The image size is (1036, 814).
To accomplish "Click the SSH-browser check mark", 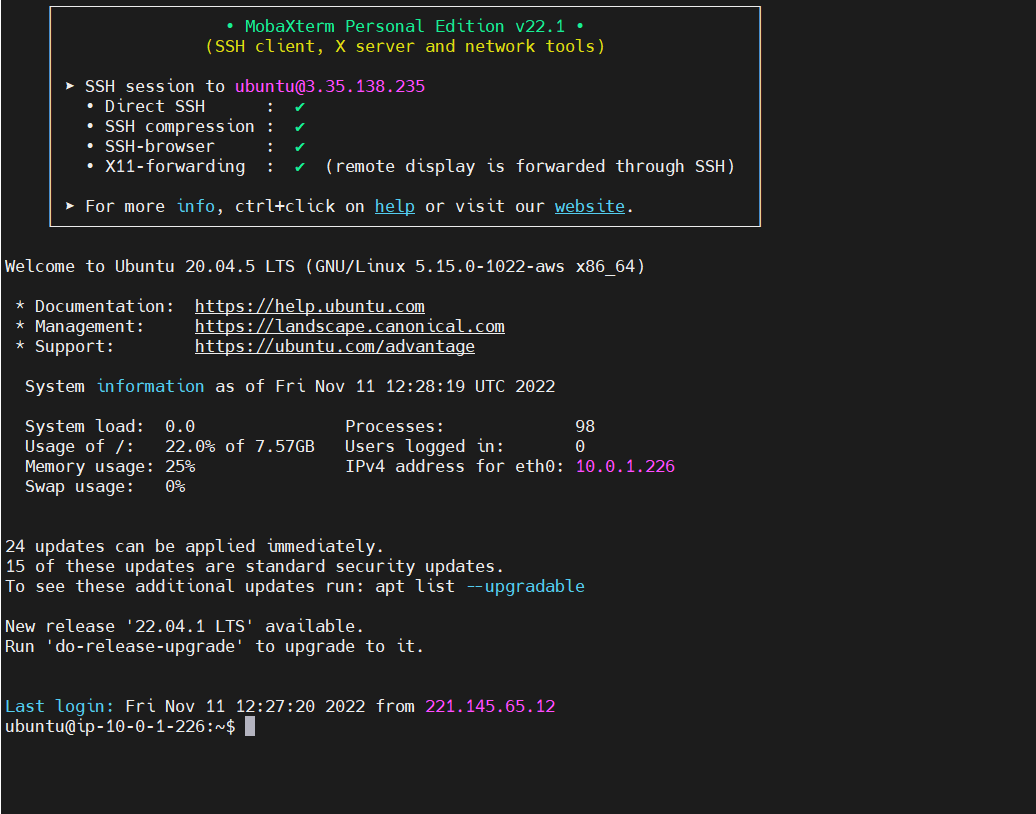I will [x=300, y=147].
